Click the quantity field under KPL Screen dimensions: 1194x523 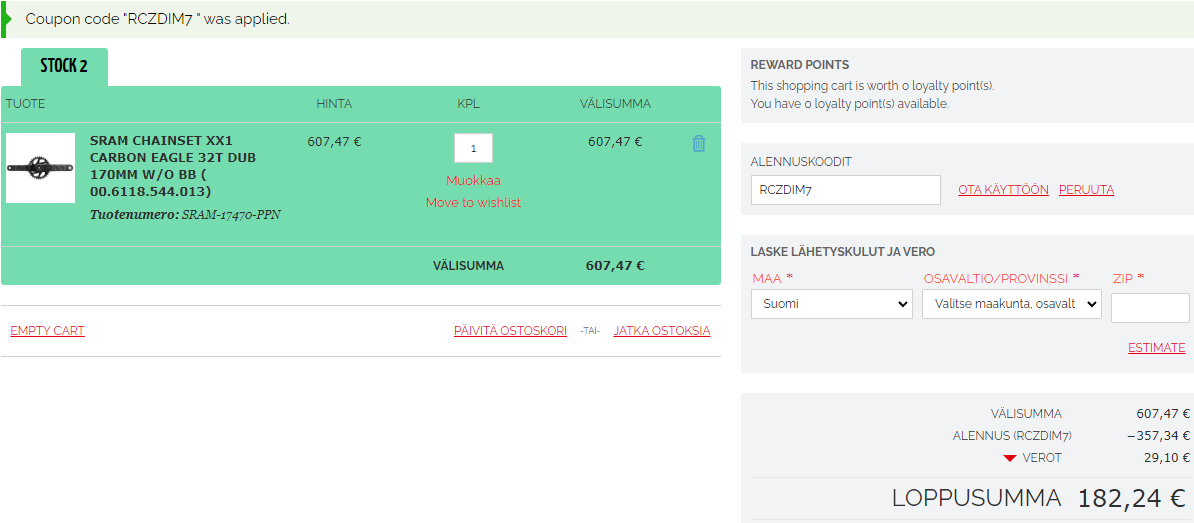(473, 148)
